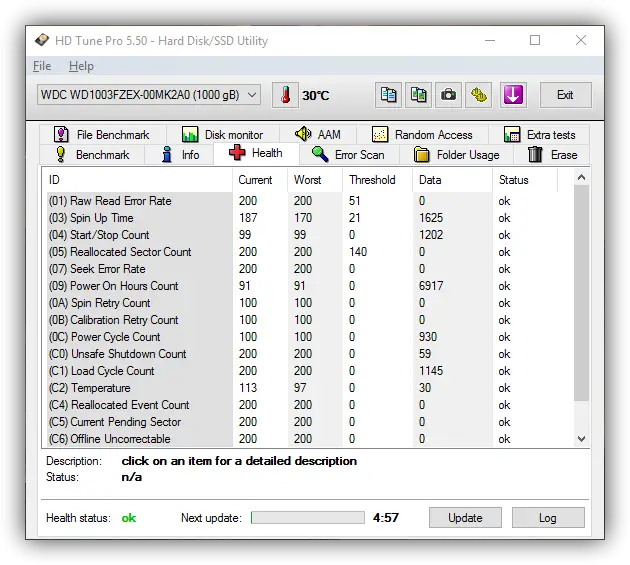Switch to the Erase tab
Viewport: 630px width, 565px height.
pos(552,155)
